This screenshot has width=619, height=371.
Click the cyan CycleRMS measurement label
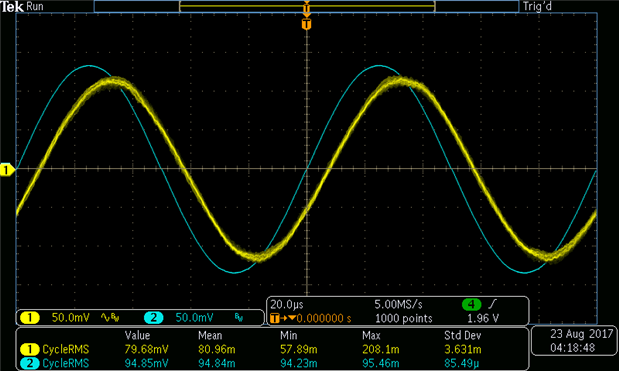coord(66,363)
